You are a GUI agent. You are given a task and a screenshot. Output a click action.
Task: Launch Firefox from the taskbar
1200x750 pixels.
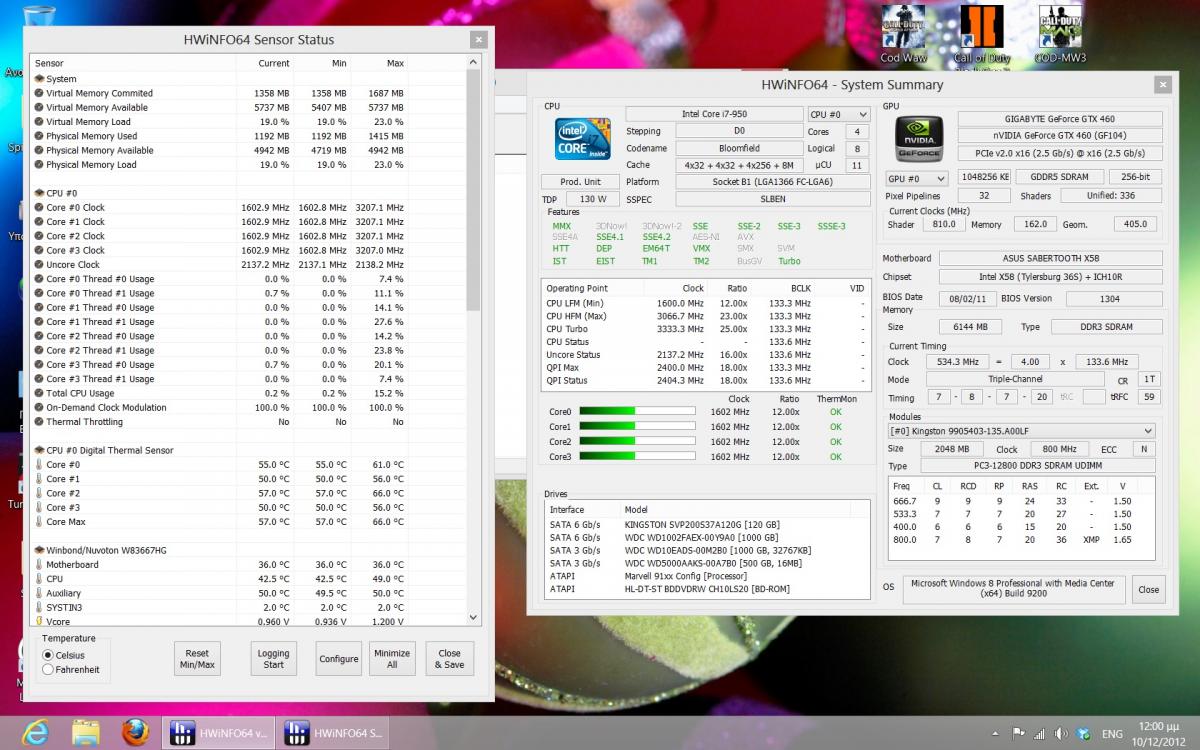click(x=136, y=732)
